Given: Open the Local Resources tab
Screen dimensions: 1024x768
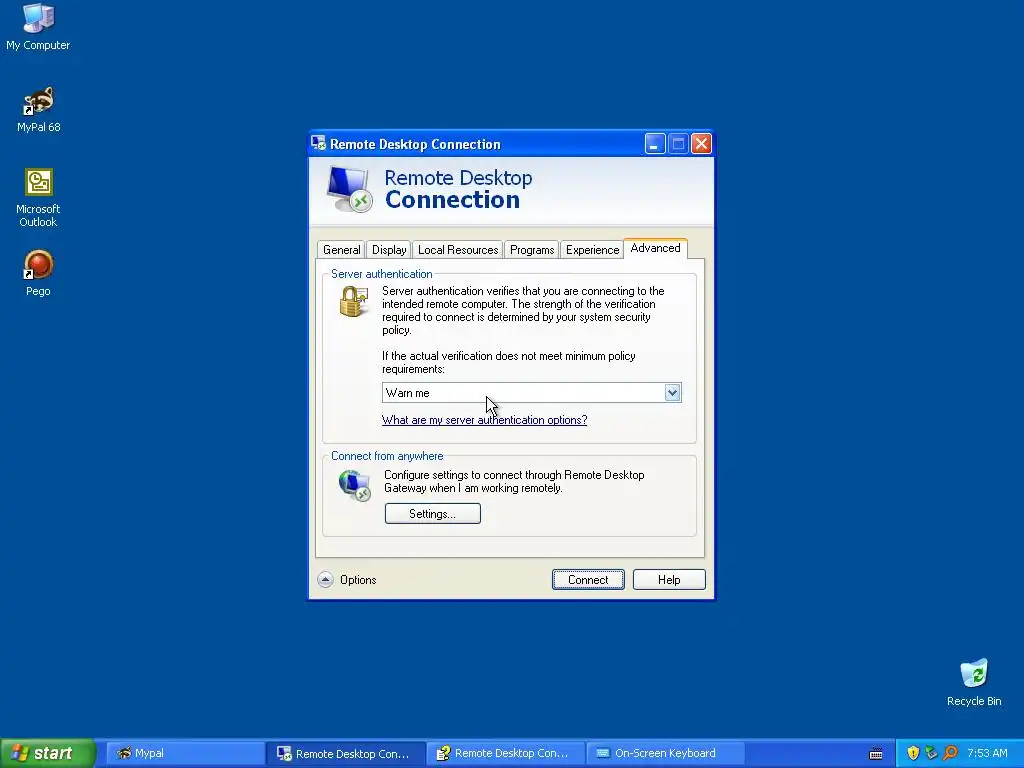Looking at the screenshot, I should point(458,249).
